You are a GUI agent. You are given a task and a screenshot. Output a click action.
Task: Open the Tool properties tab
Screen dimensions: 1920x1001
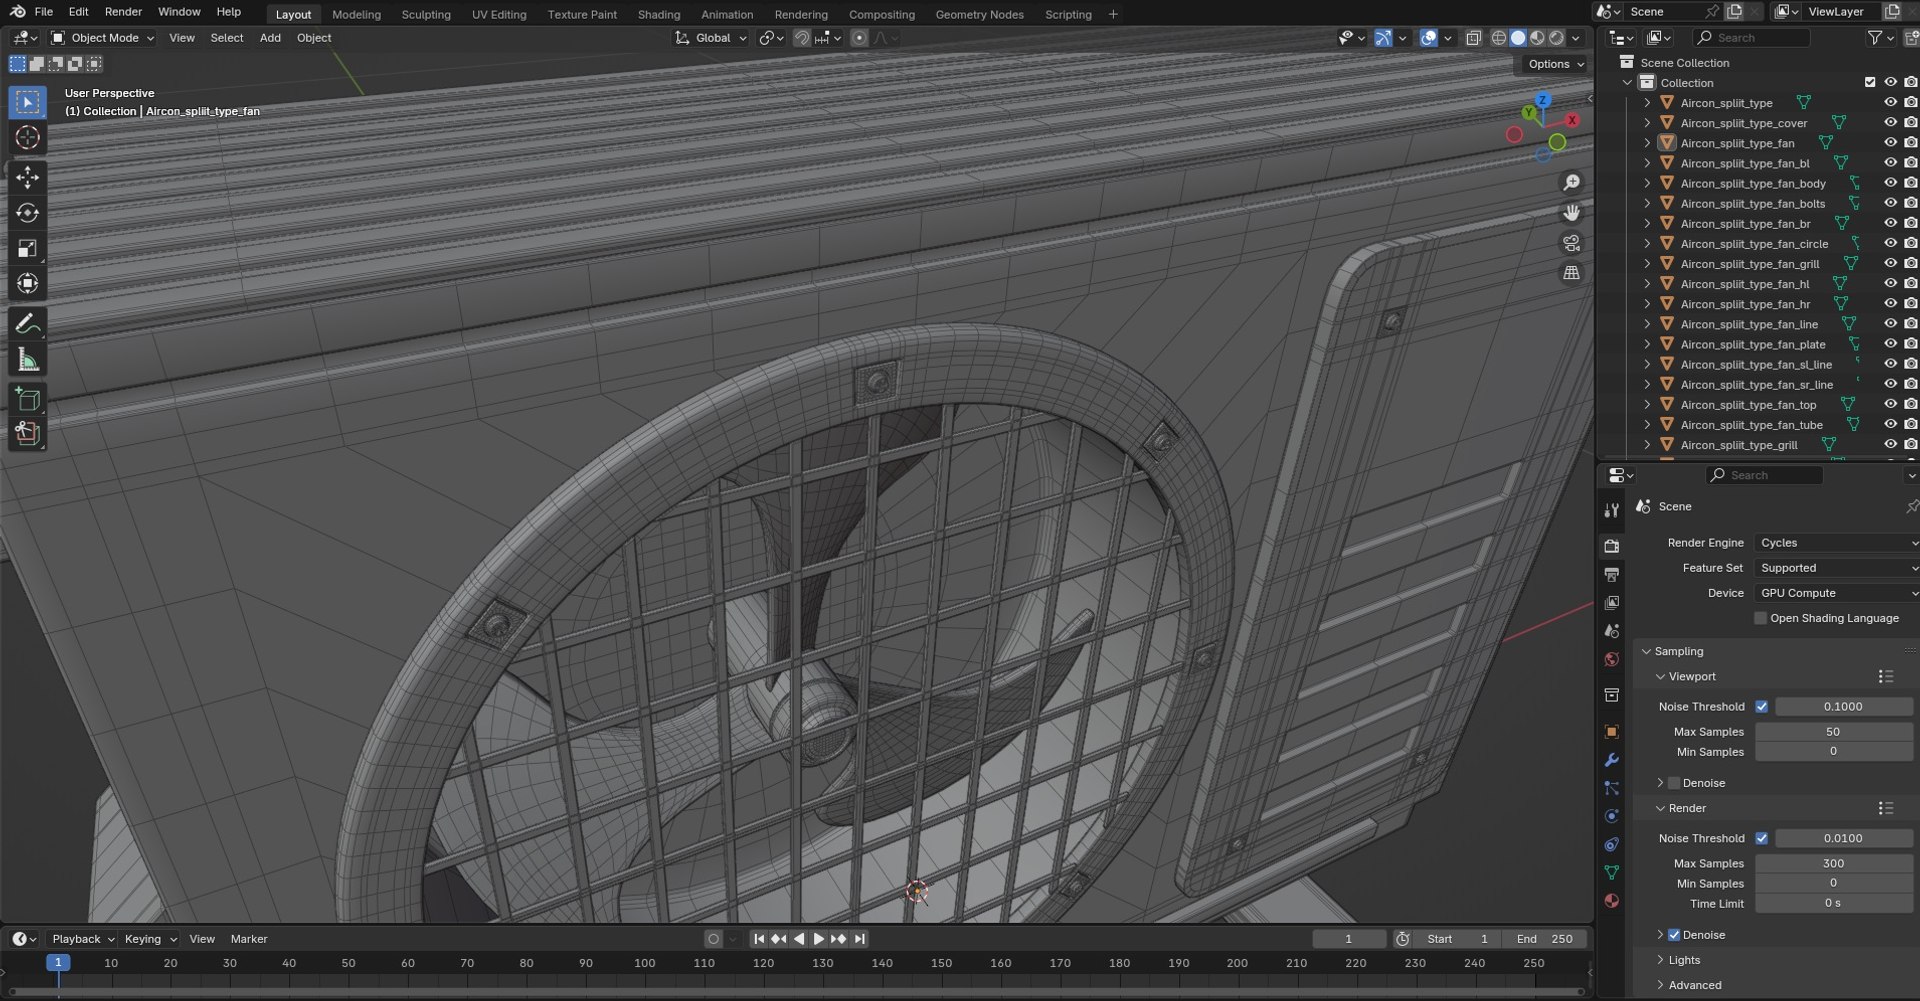[1611, 510]
